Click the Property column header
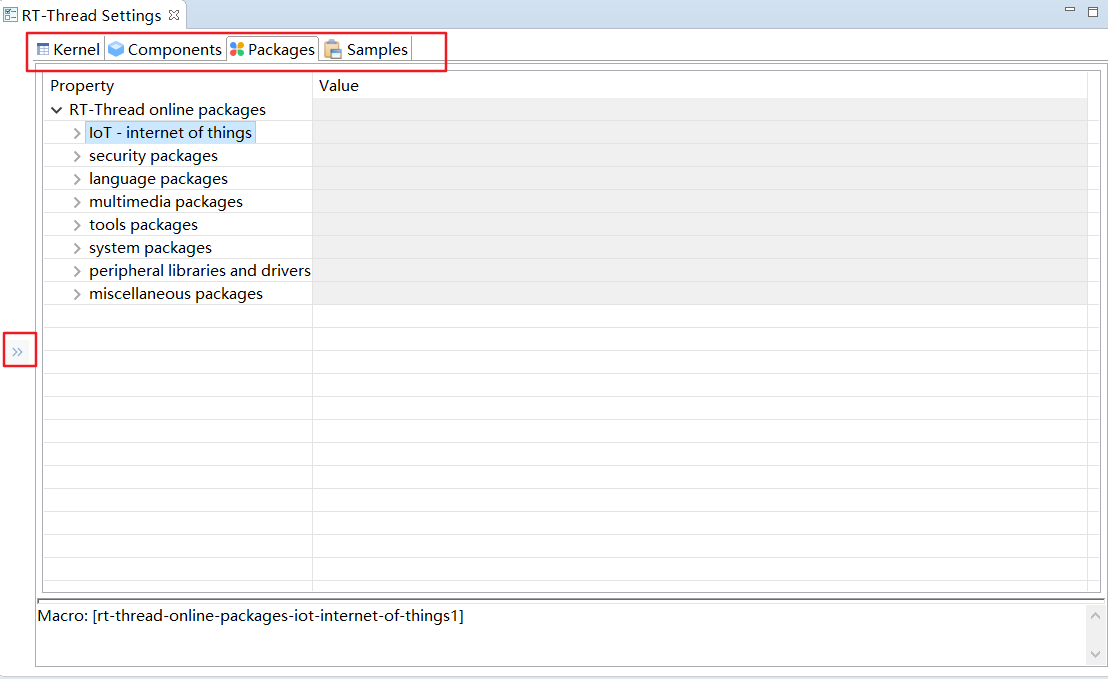 click(177, 85)
